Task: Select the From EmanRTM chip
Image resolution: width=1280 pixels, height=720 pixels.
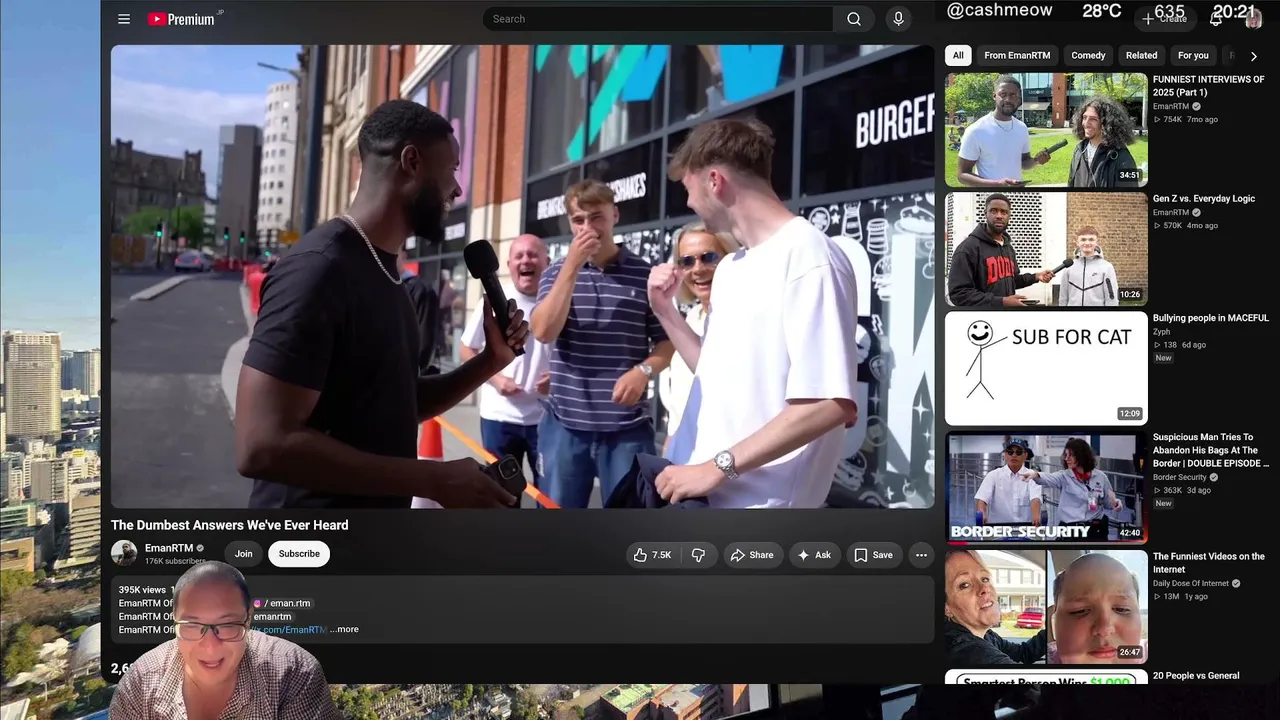Action: pyautogui.click(x=1017, y=56)
